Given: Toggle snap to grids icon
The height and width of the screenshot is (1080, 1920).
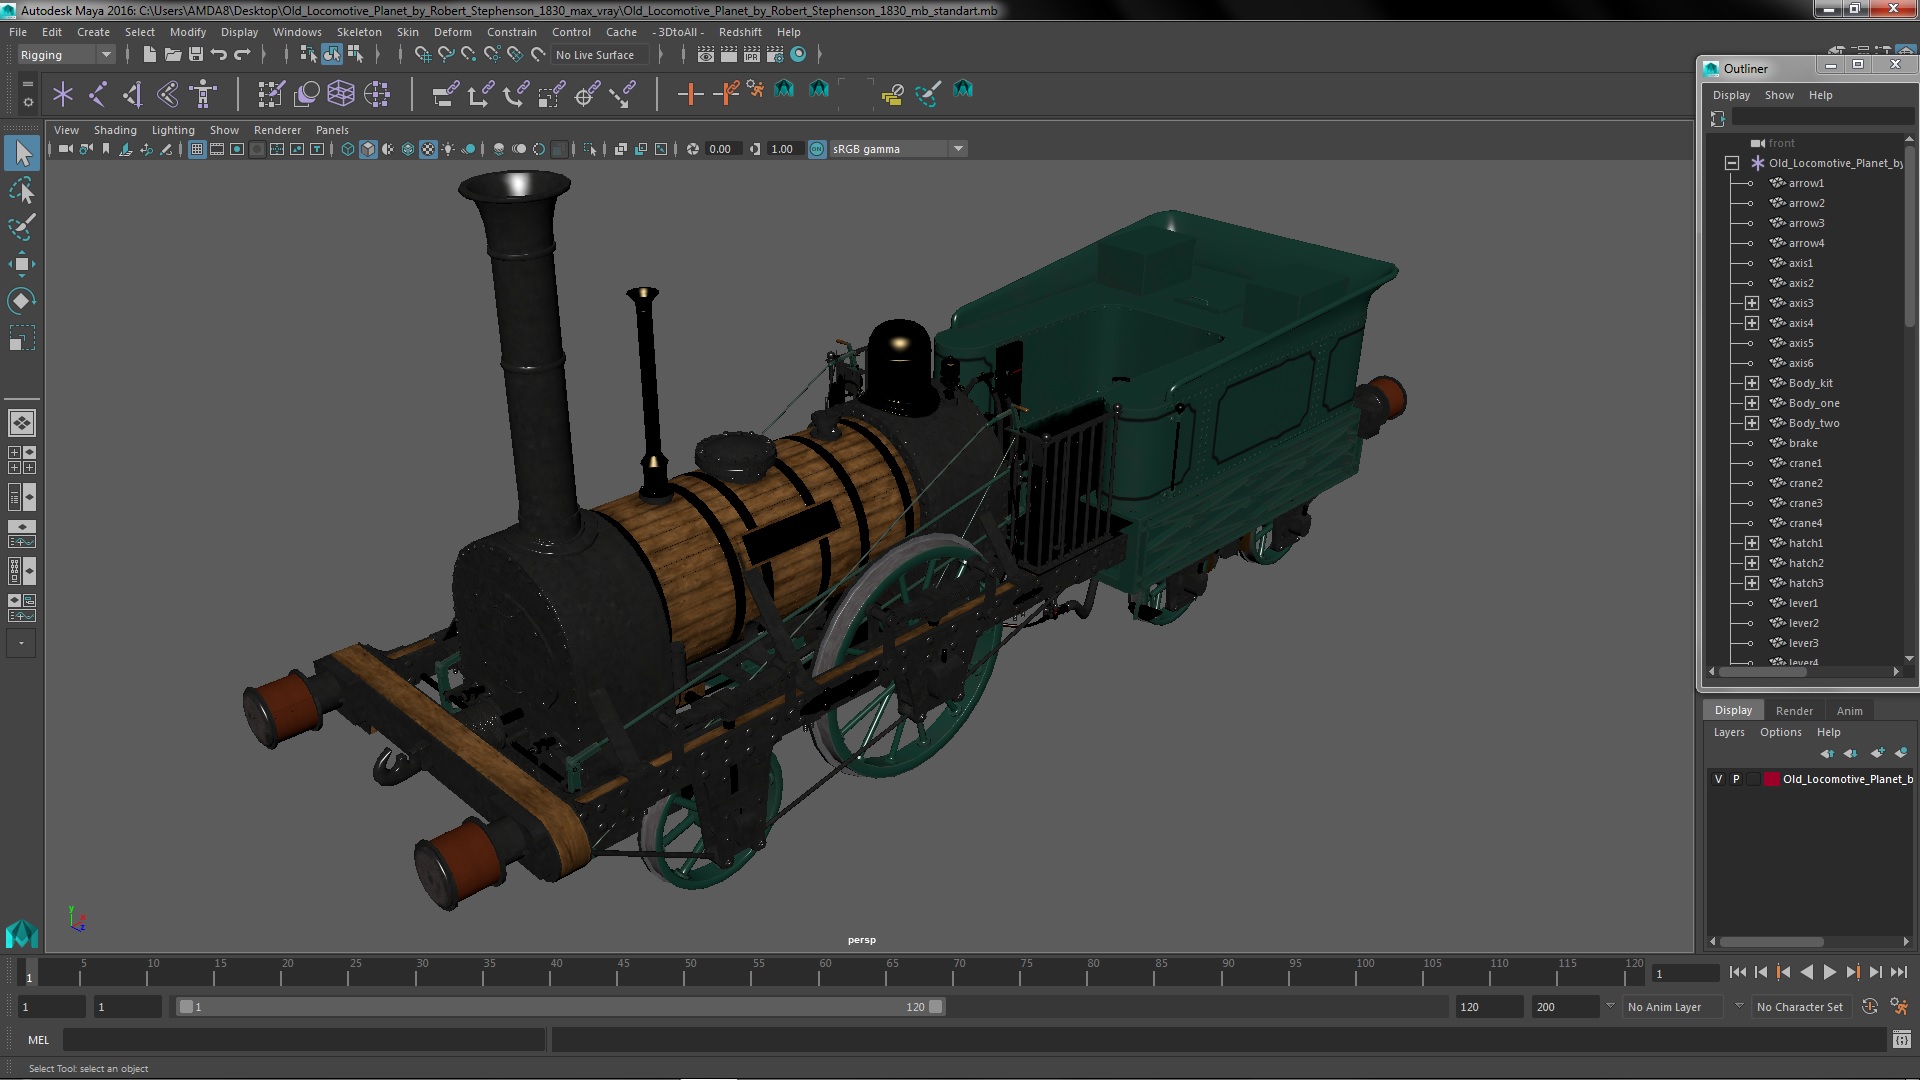Looking at the screenshot, I should pos(423,54).
